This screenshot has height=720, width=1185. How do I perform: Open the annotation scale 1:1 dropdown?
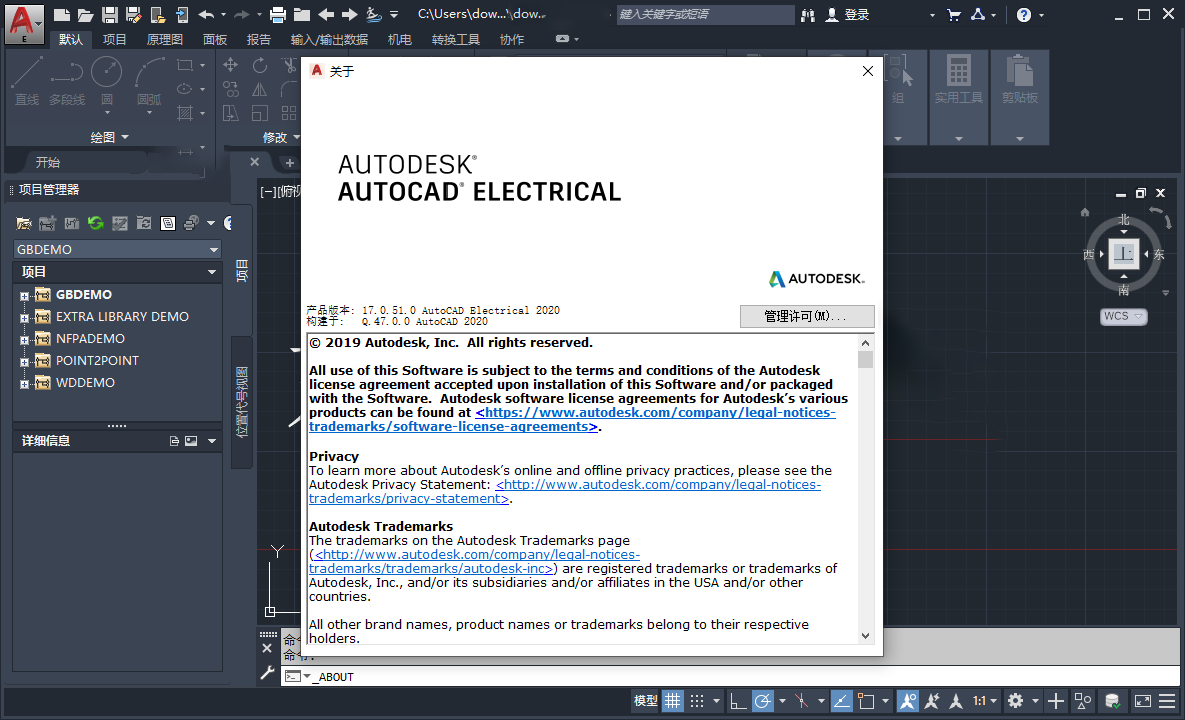coord(985,701)
